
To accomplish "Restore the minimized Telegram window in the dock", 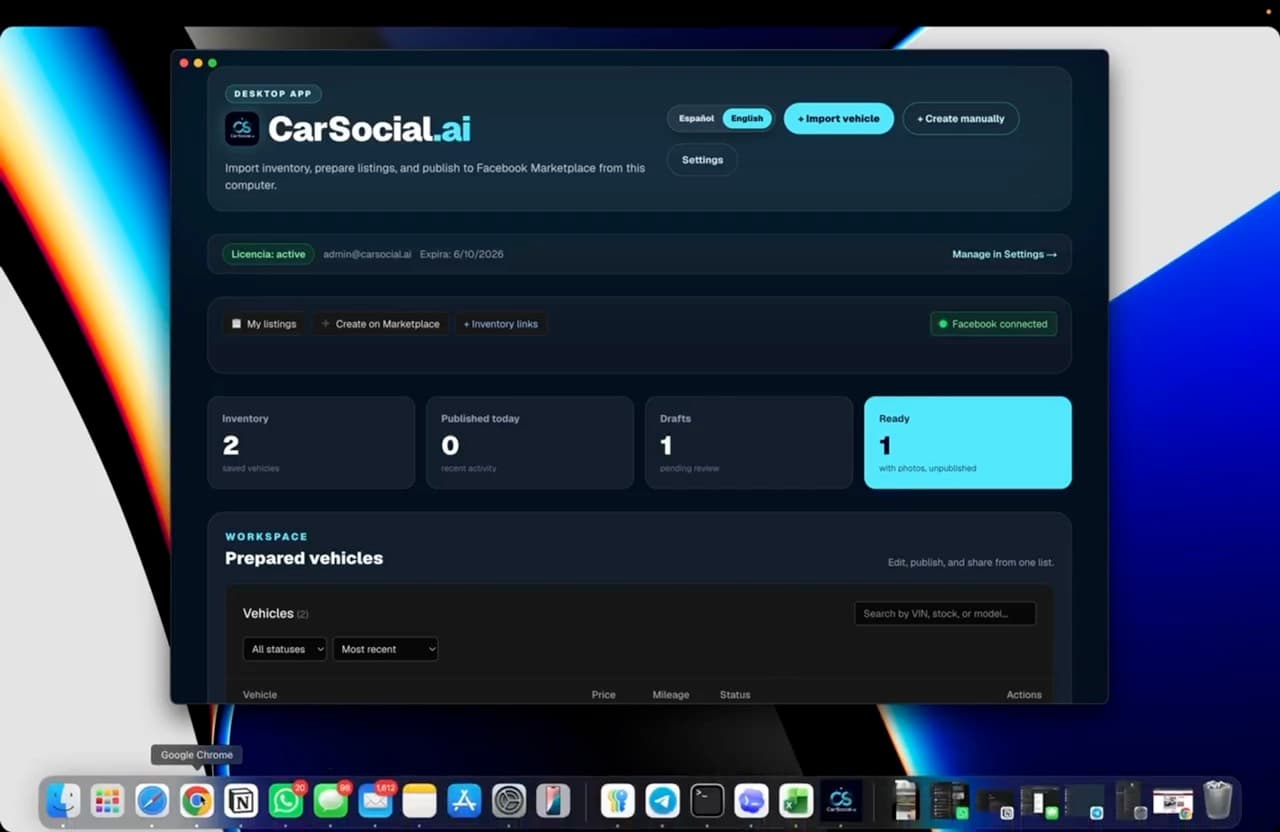I will pos(1085,801).
